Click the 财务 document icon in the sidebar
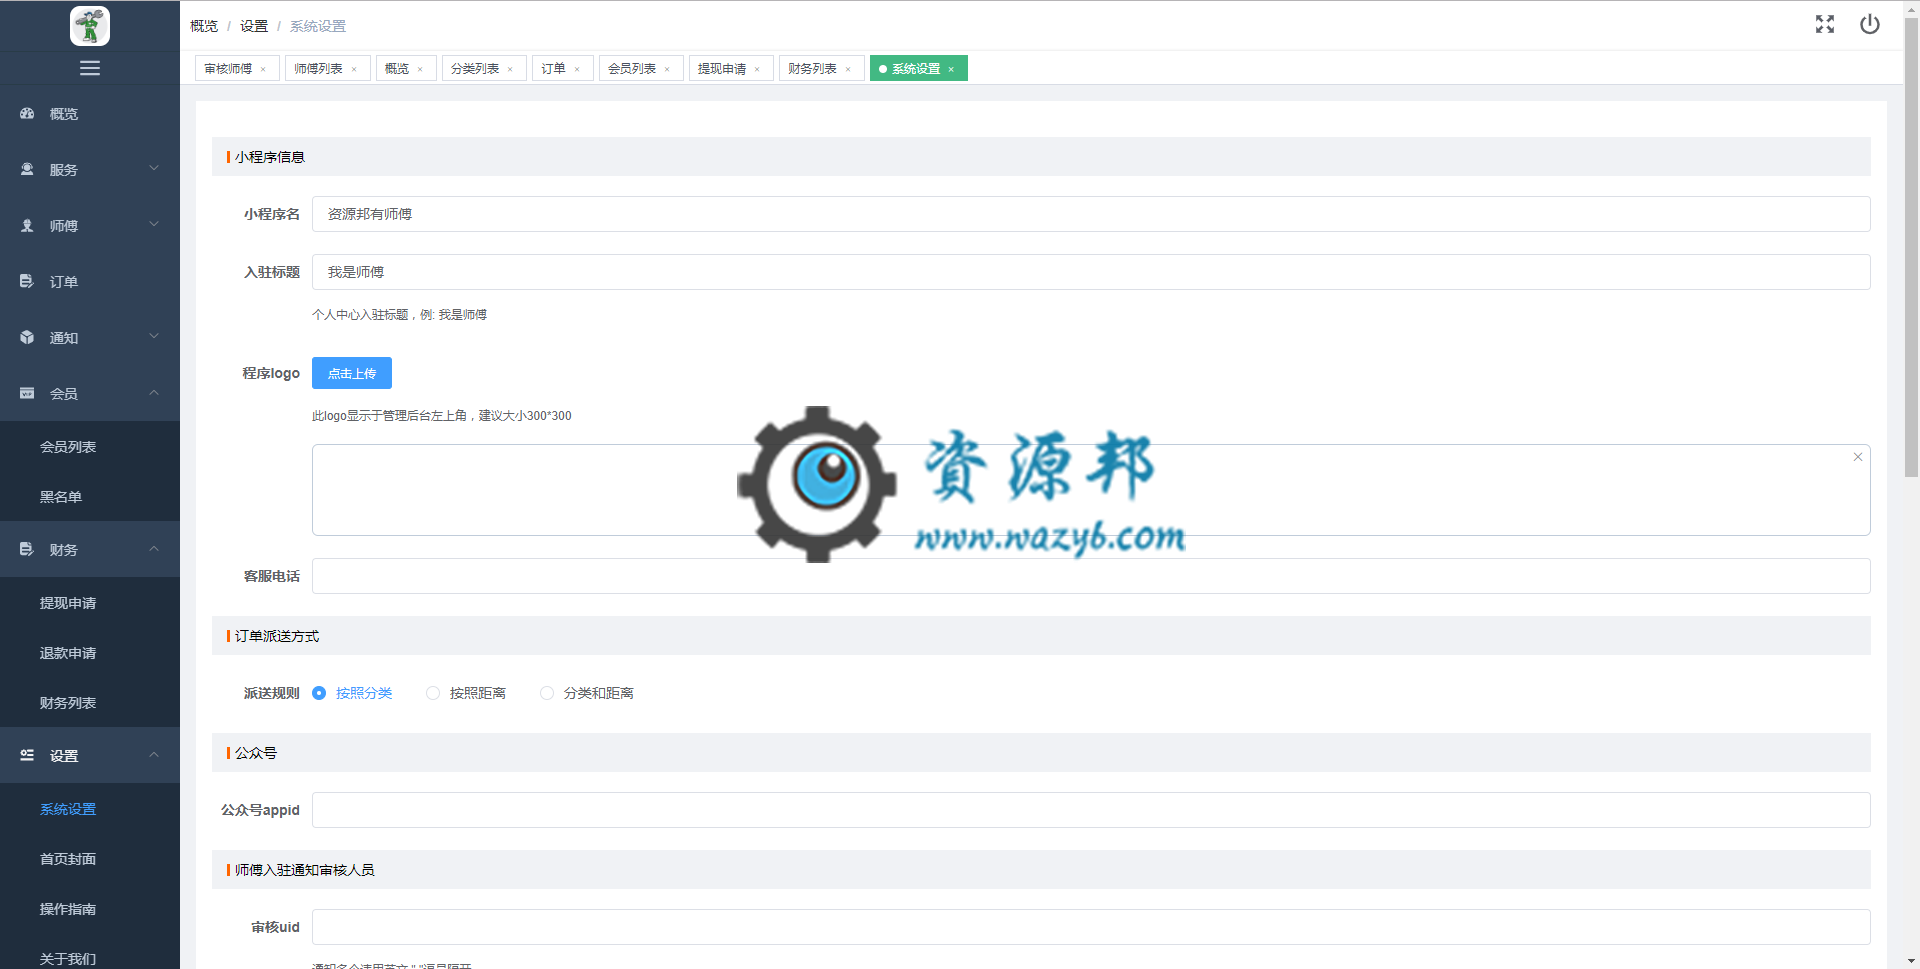Image resolution: width=1920 pixels, height=969 pixels. (27, 550)
